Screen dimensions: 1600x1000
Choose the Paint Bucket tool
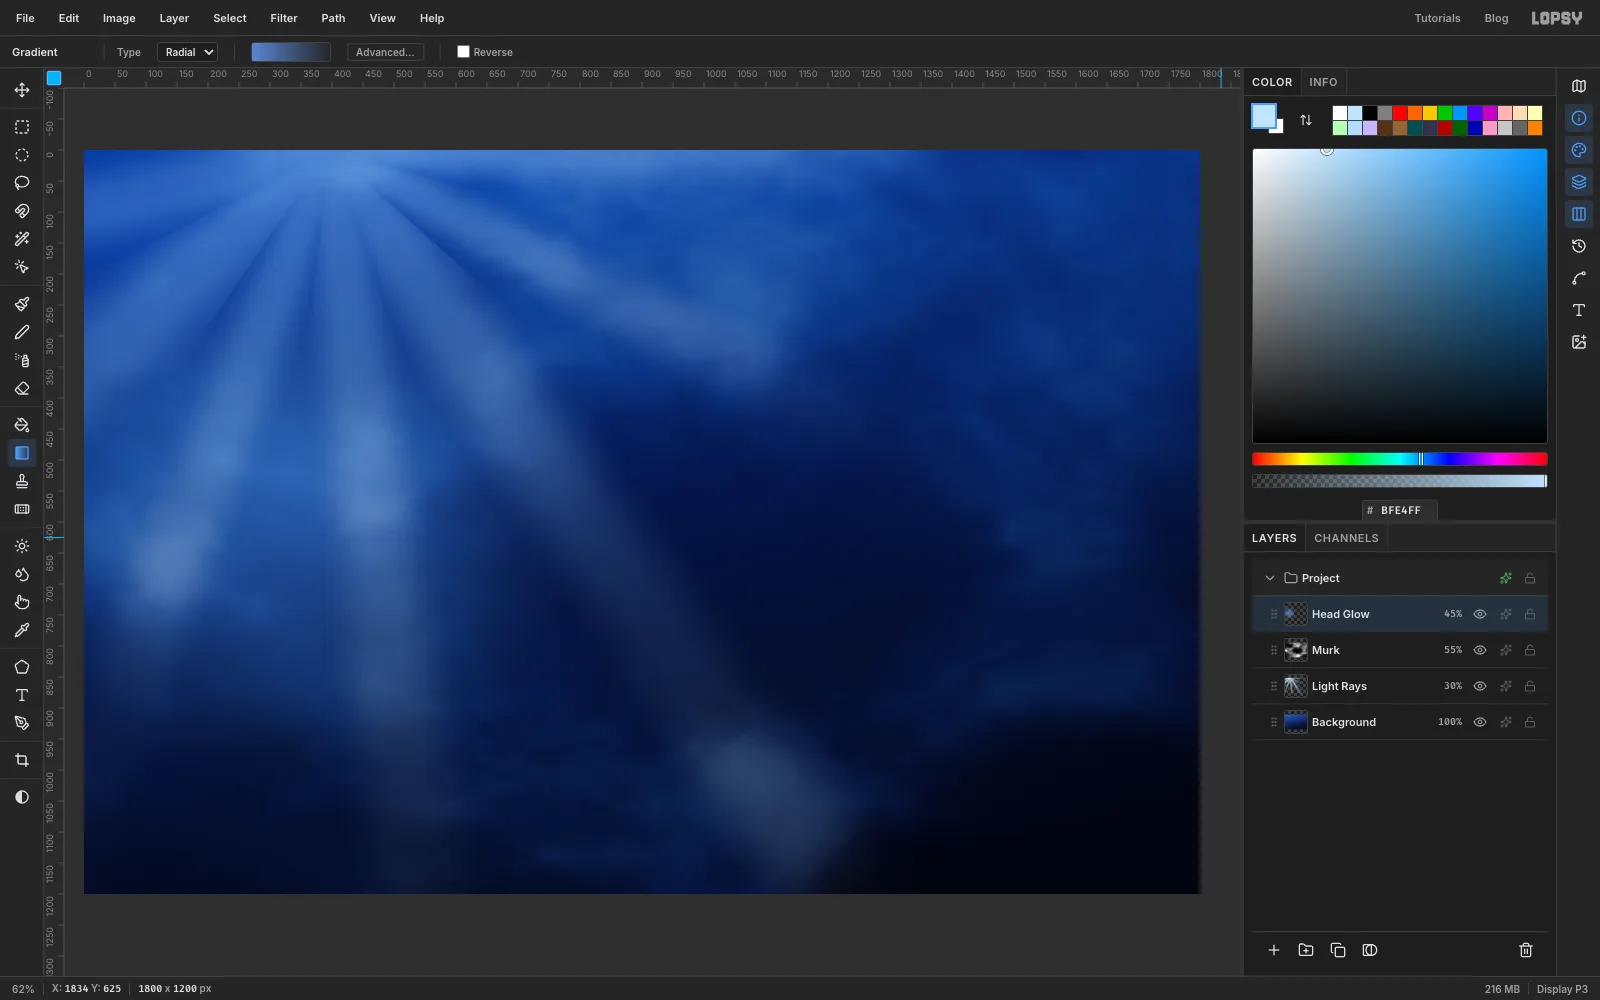click(21, 425)
